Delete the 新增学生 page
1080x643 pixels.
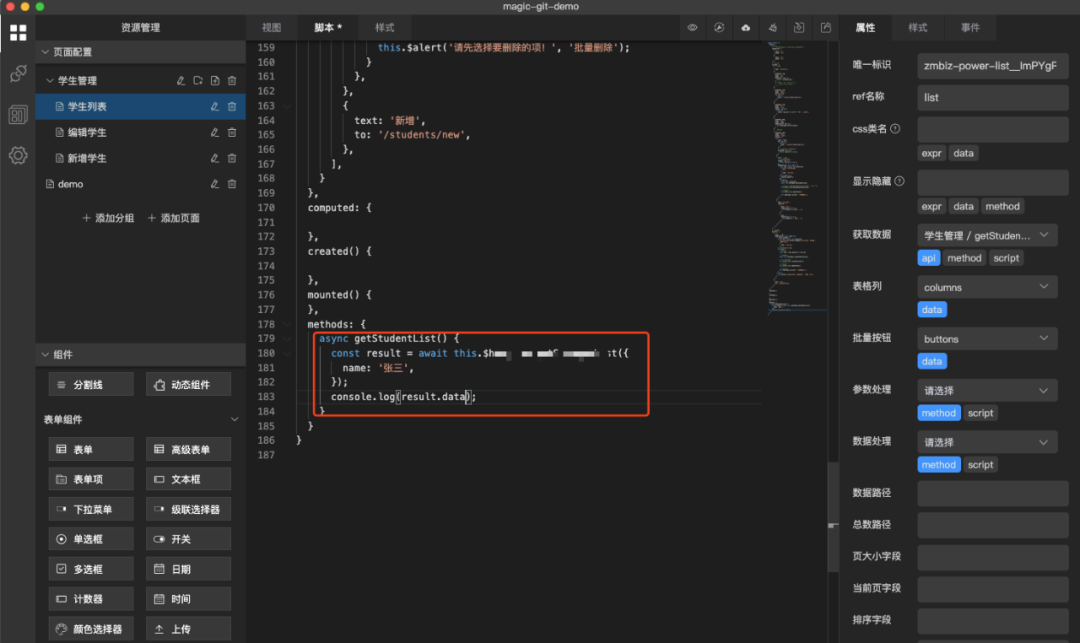(x=232, y=158)
